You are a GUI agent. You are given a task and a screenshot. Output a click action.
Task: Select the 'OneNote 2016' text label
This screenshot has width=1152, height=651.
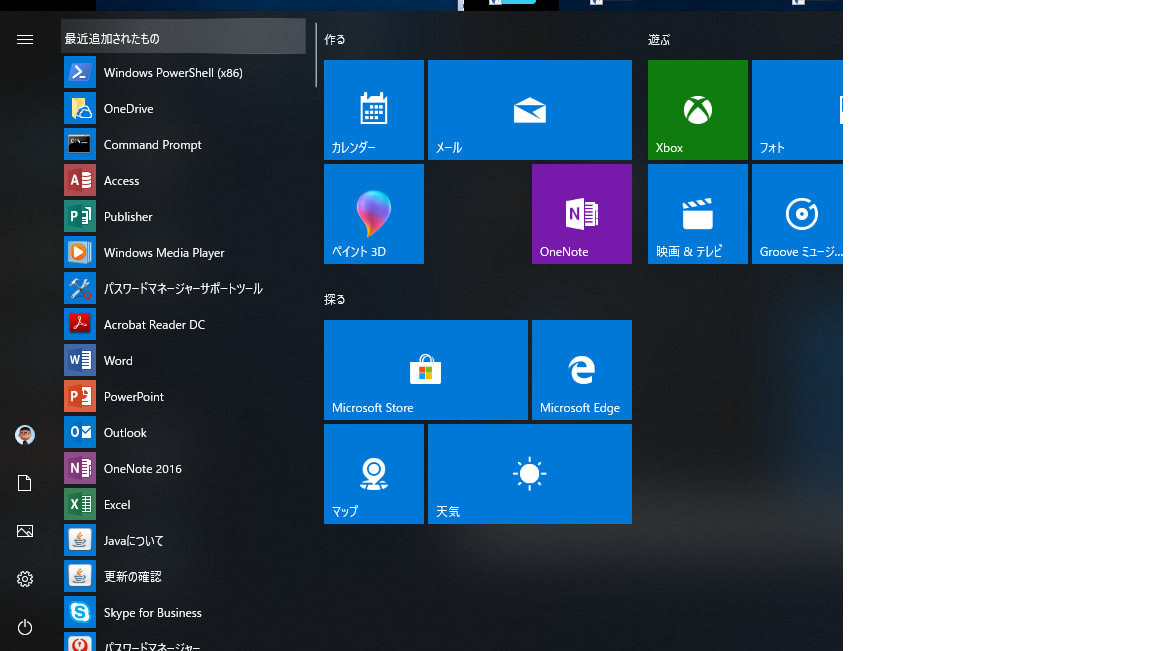tap(143, 469)
